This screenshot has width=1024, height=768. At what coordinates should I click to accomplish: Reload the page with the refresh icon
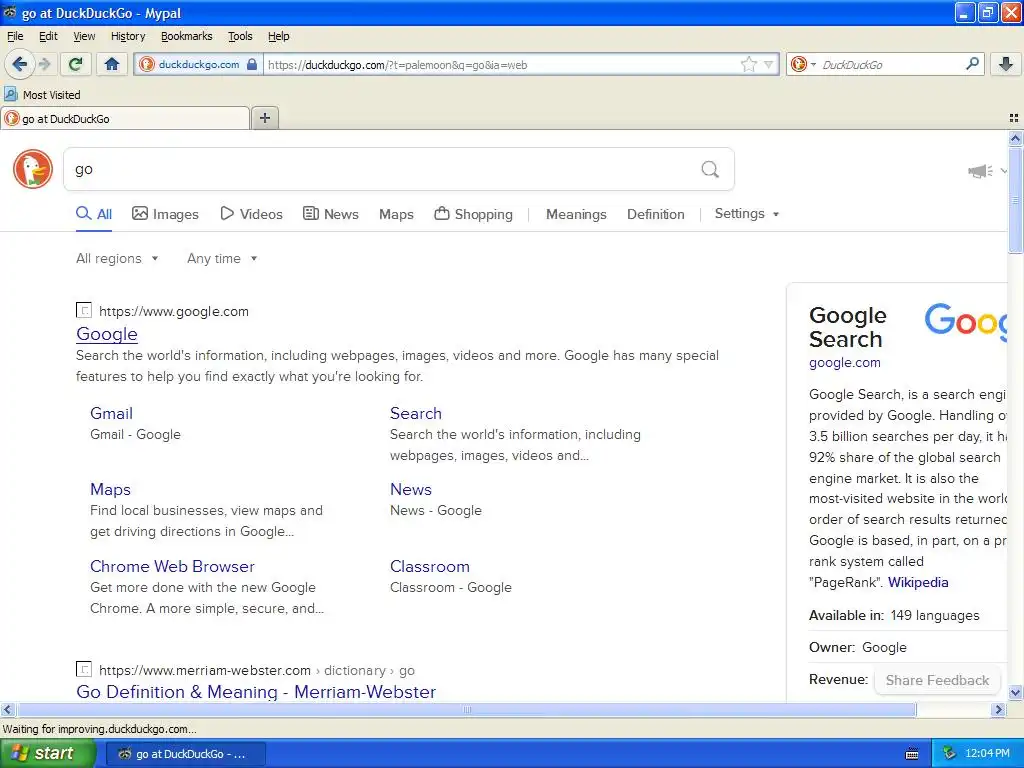point(76,64)
